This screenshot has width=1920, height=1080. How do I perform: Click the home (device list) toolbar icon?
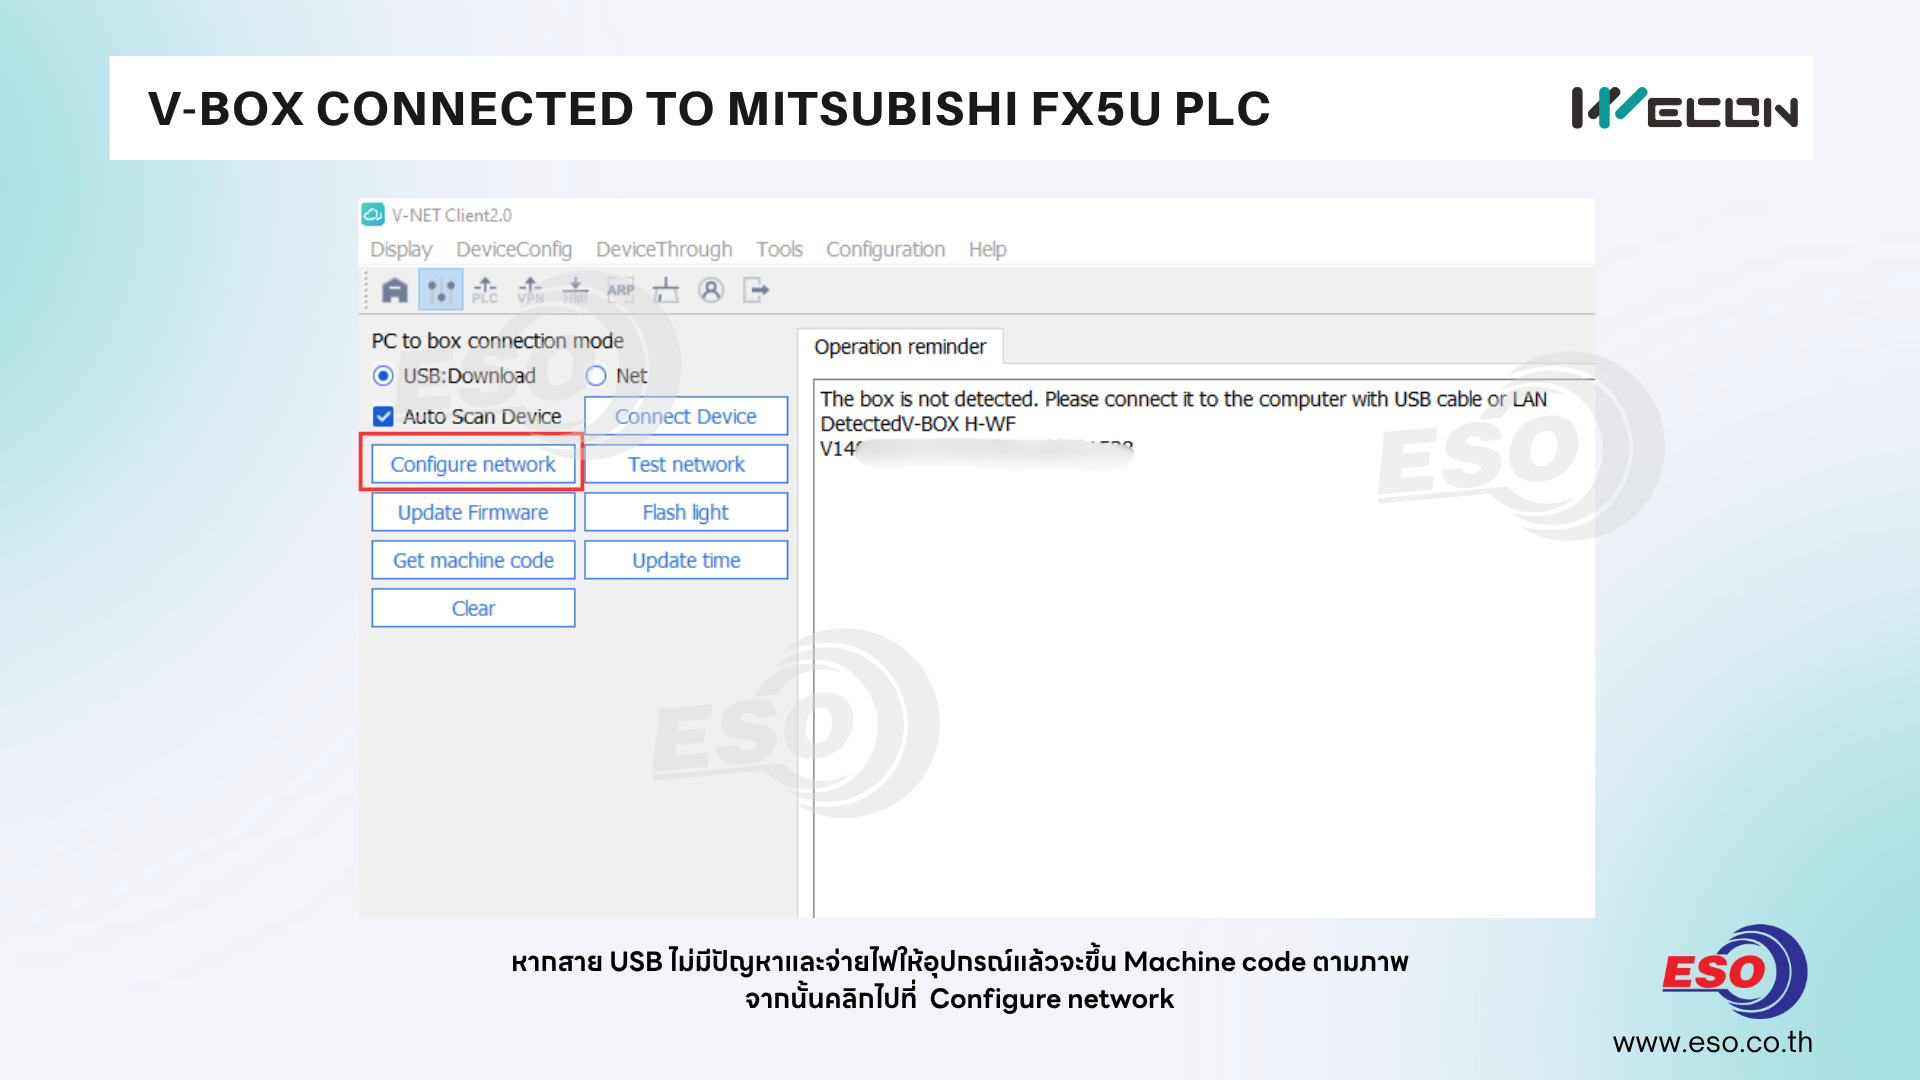pos(395,290)
